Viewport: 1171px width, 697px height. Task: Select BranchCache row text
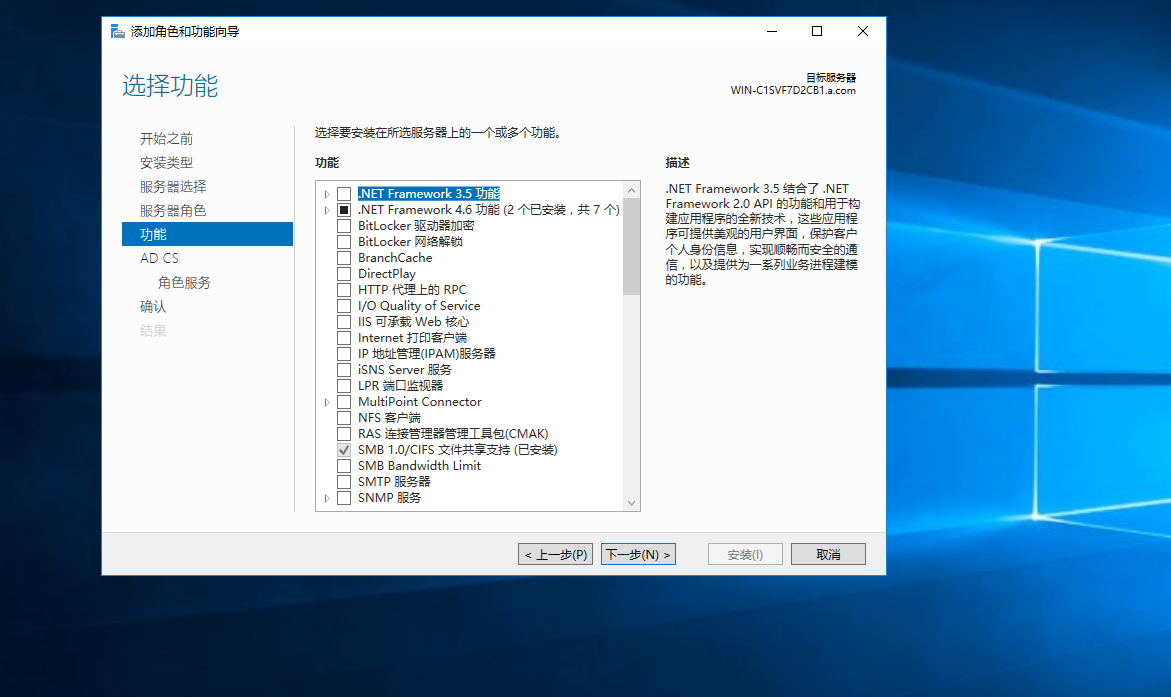tap(394, 258)
